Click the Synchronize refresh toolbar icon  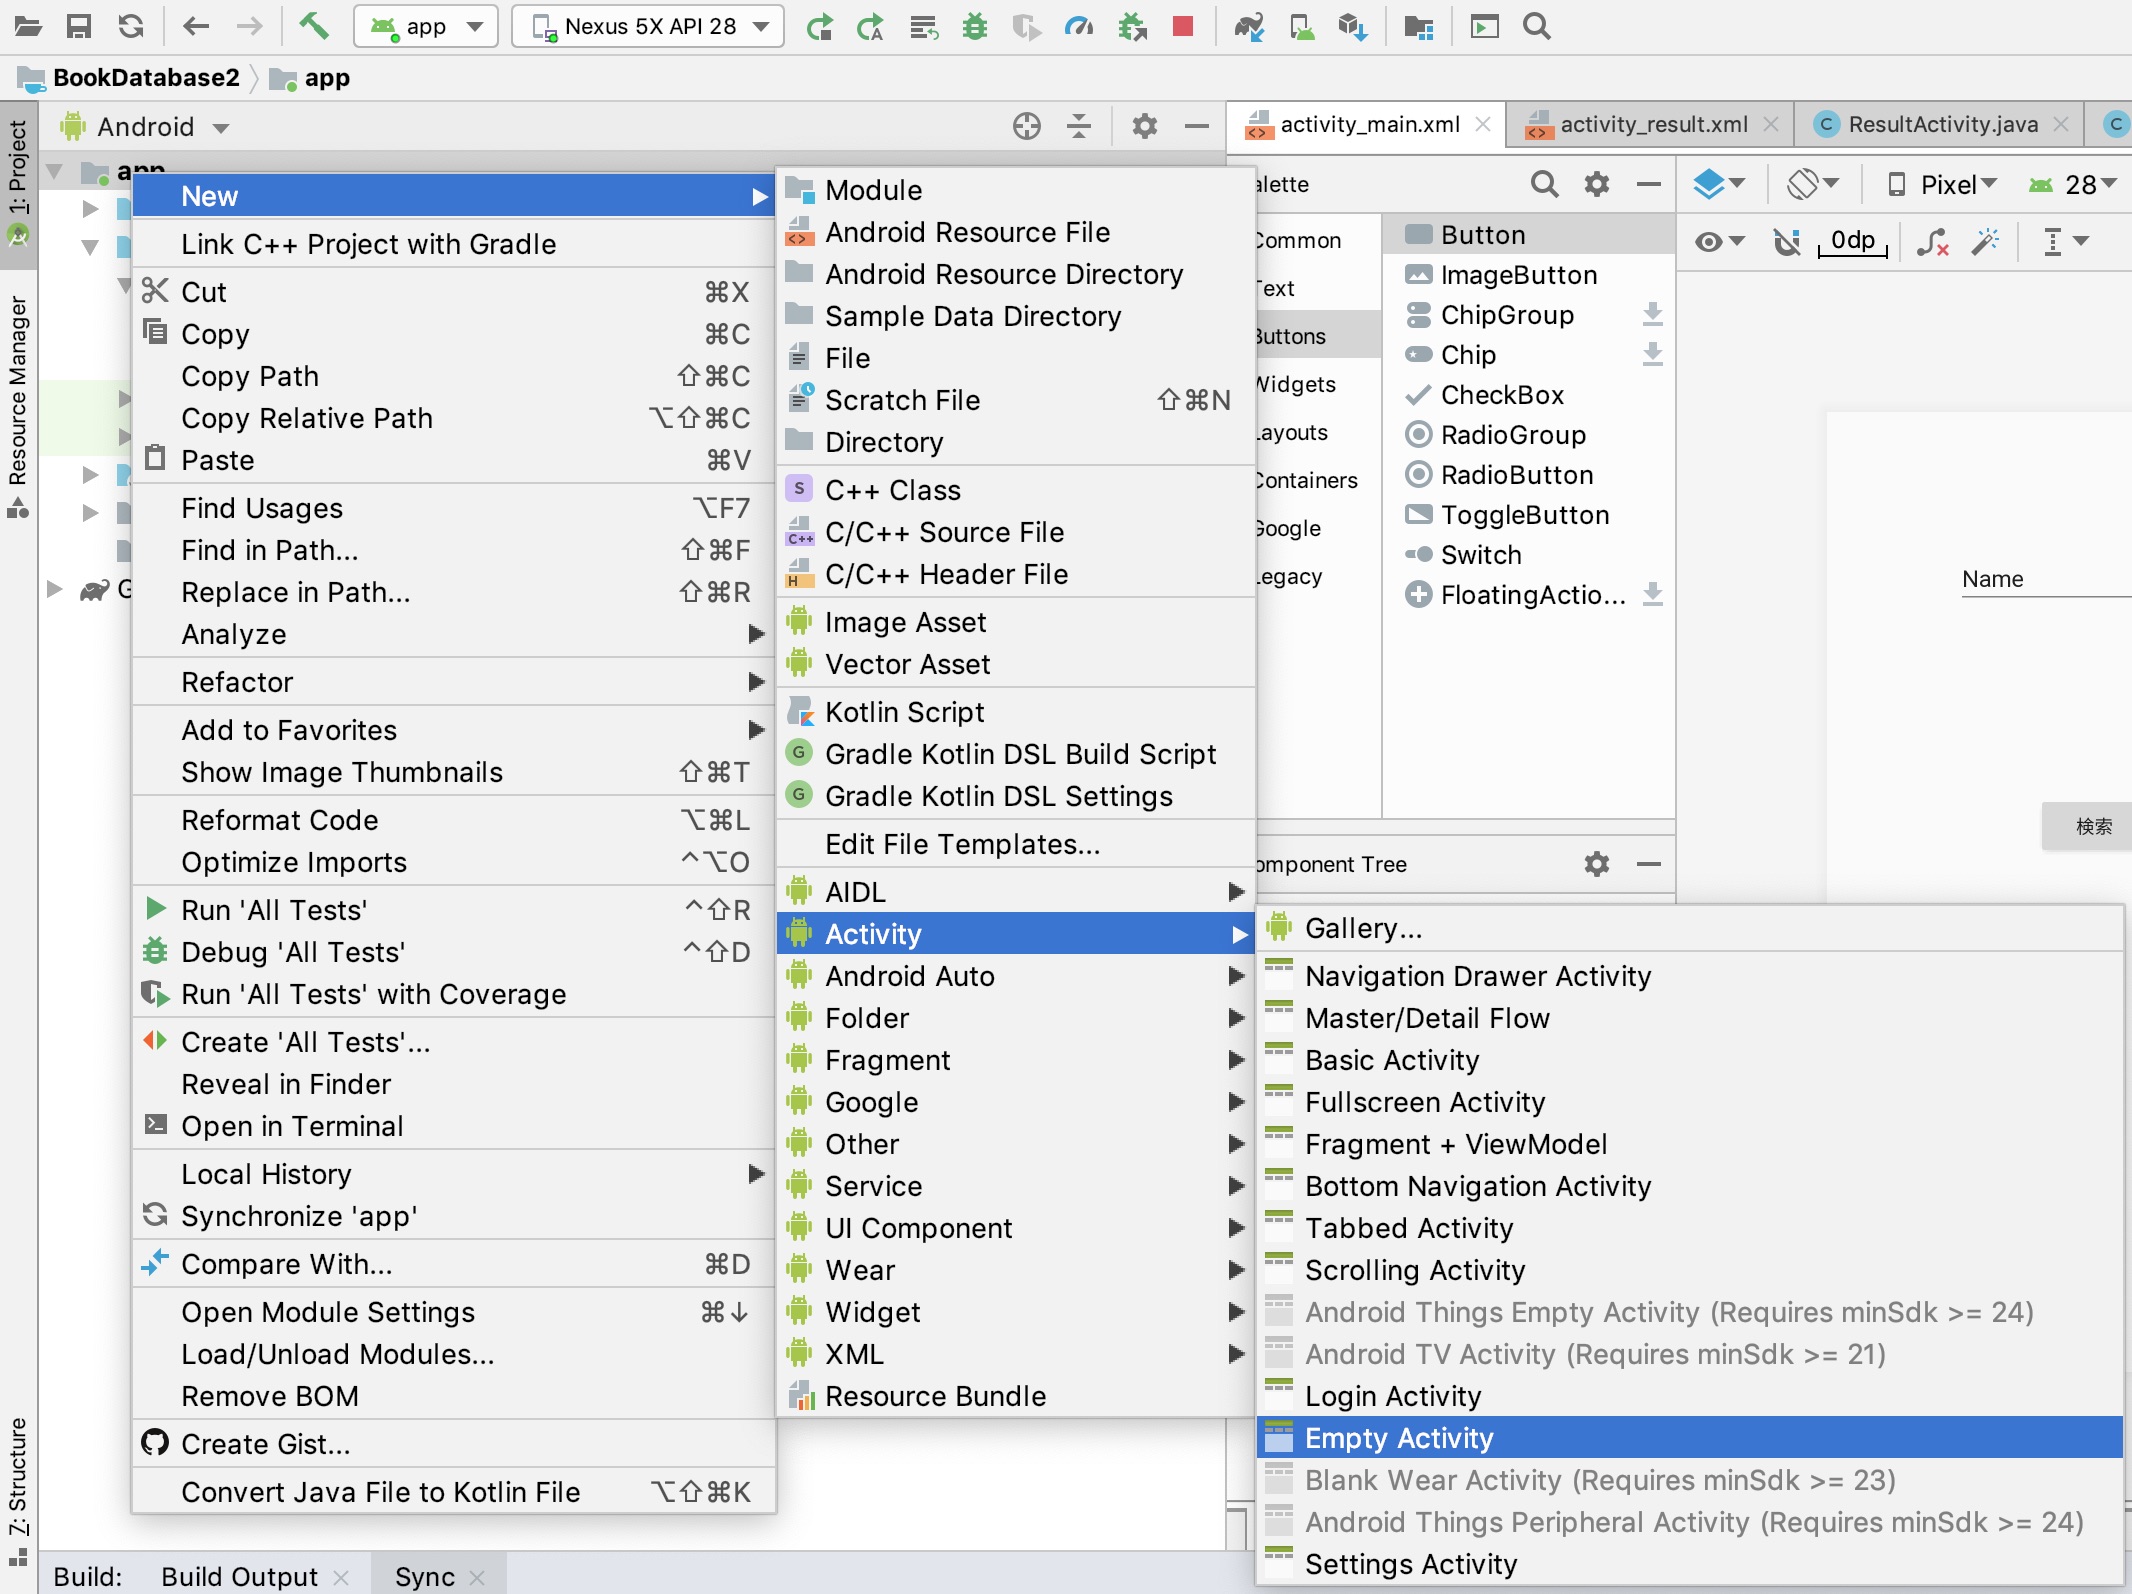point(131,26)
